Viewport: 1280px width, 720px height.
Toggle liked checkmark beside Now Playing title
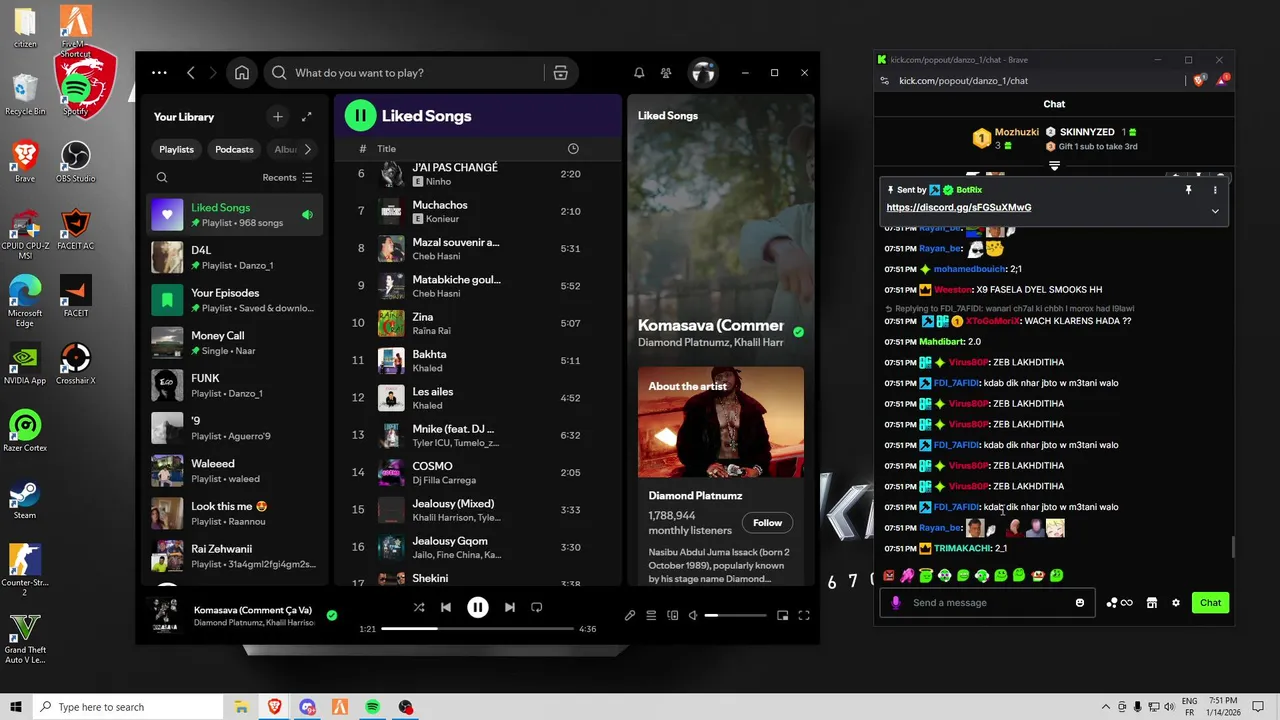(x=798, y=332)
